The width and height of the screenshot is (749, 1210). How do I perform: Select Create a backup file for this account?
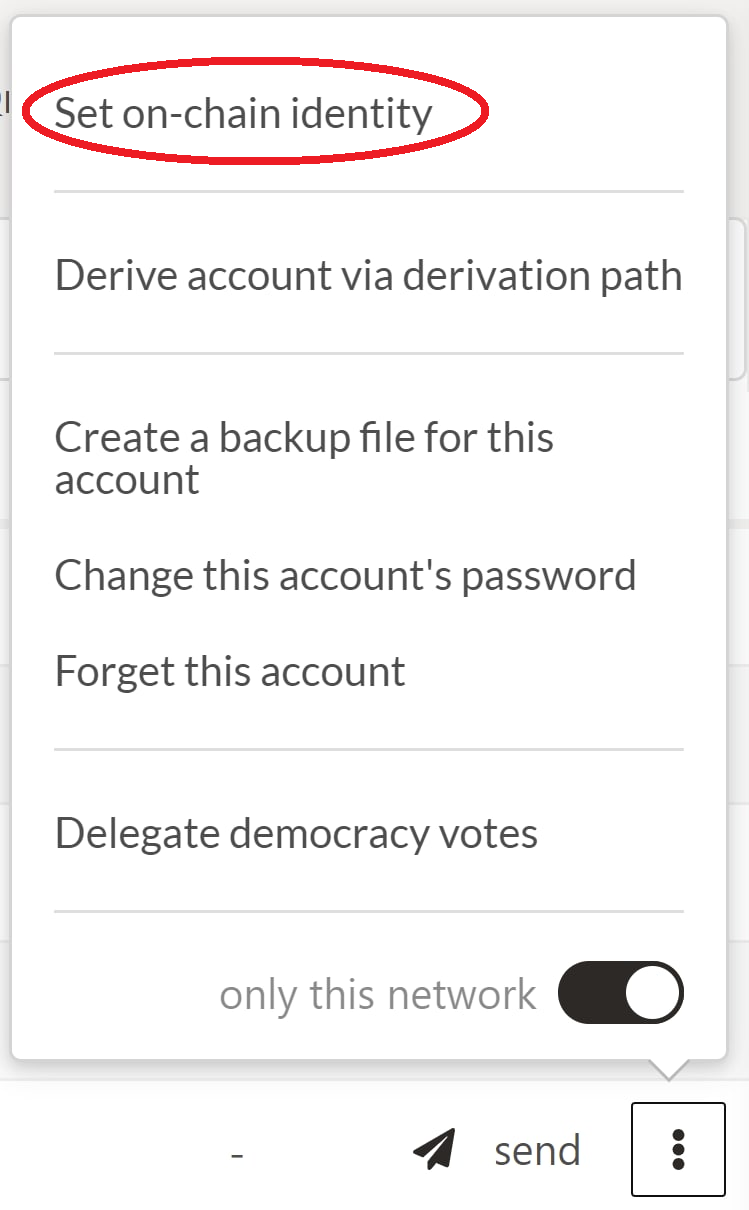[x=304, y=458]
